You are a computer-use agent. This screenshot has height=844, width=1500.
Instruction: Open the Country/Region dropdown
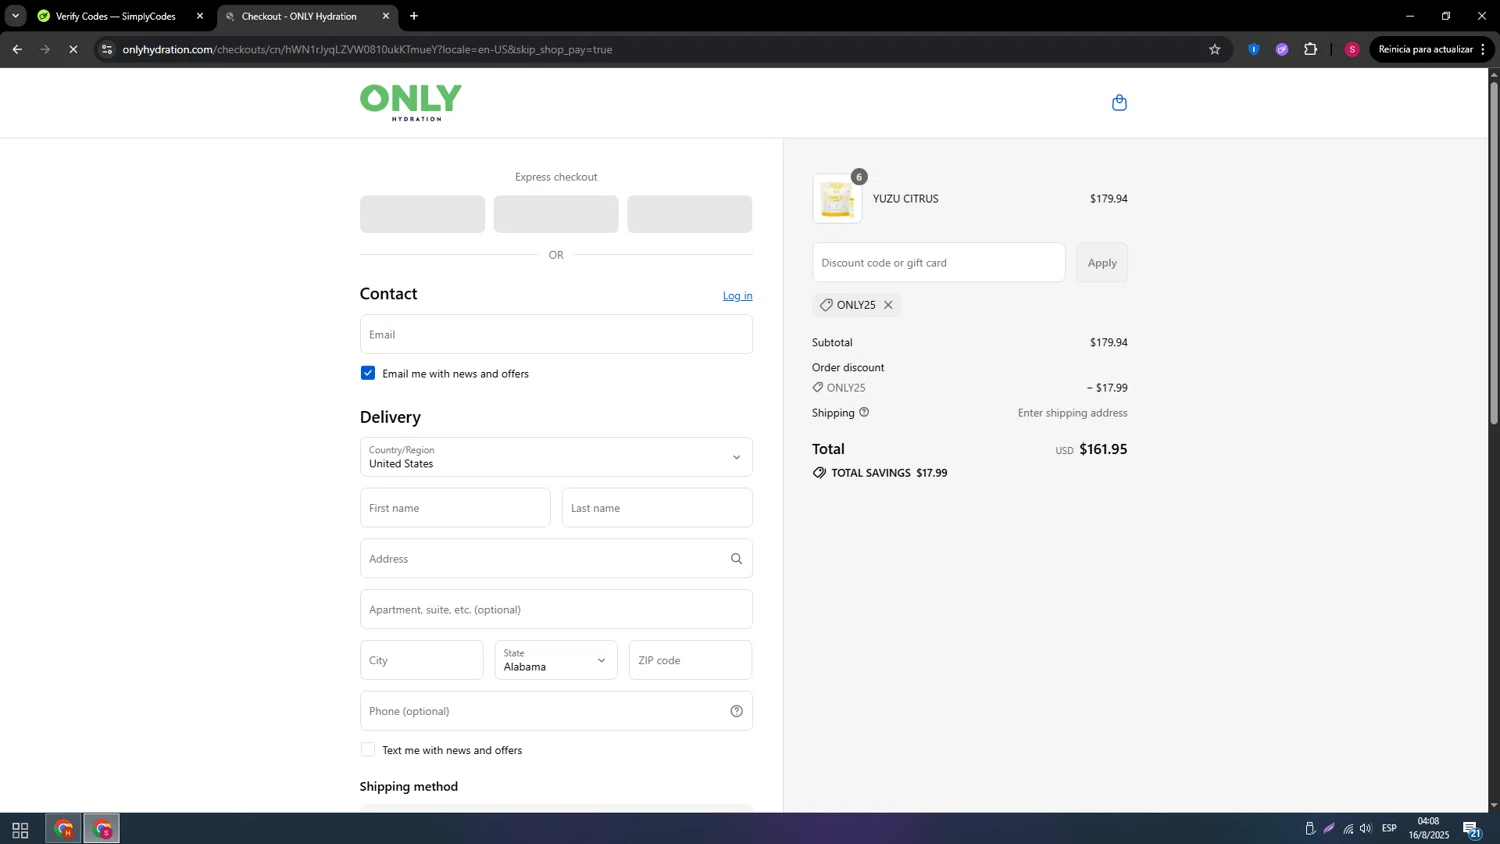556,457
